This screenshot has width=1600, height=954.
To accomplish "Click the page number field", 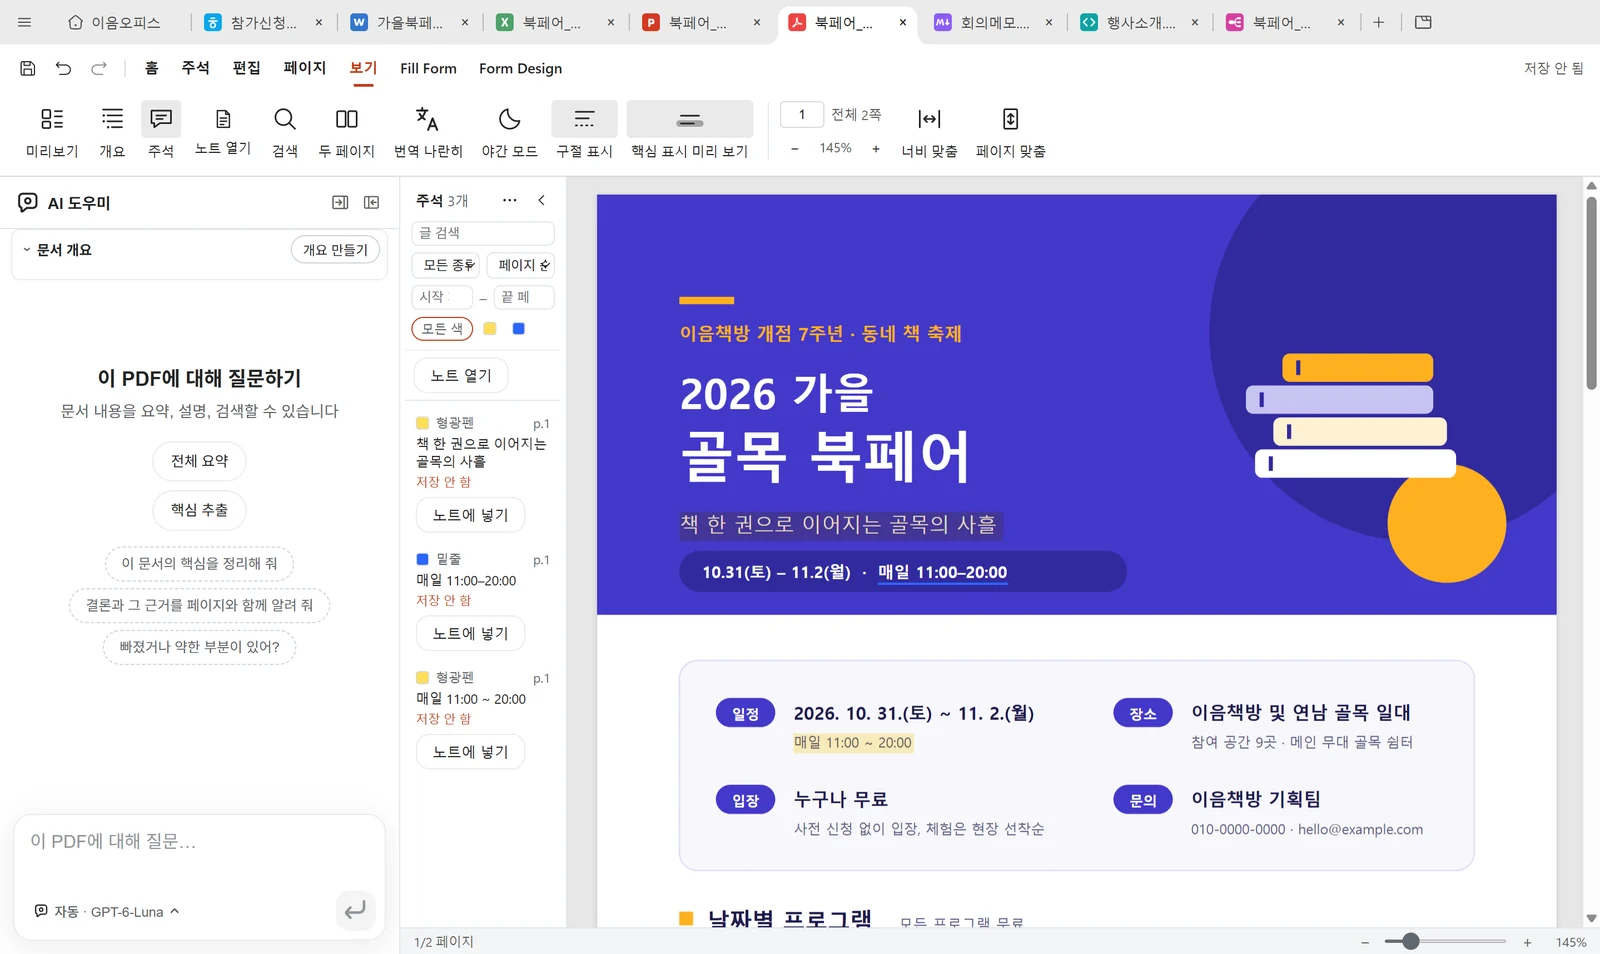I will 802,115.
